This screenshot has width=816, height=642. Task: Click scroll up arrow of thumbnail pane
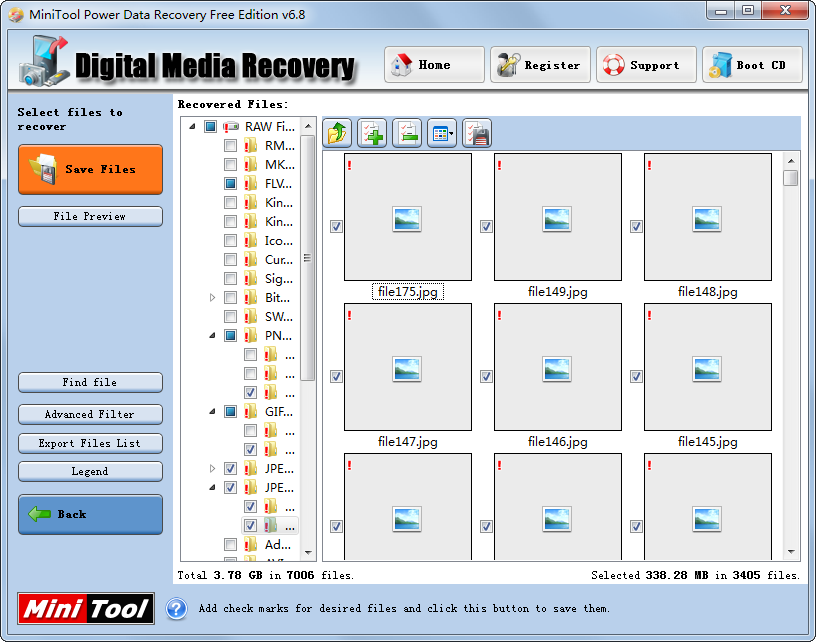[x=791, y=161]
